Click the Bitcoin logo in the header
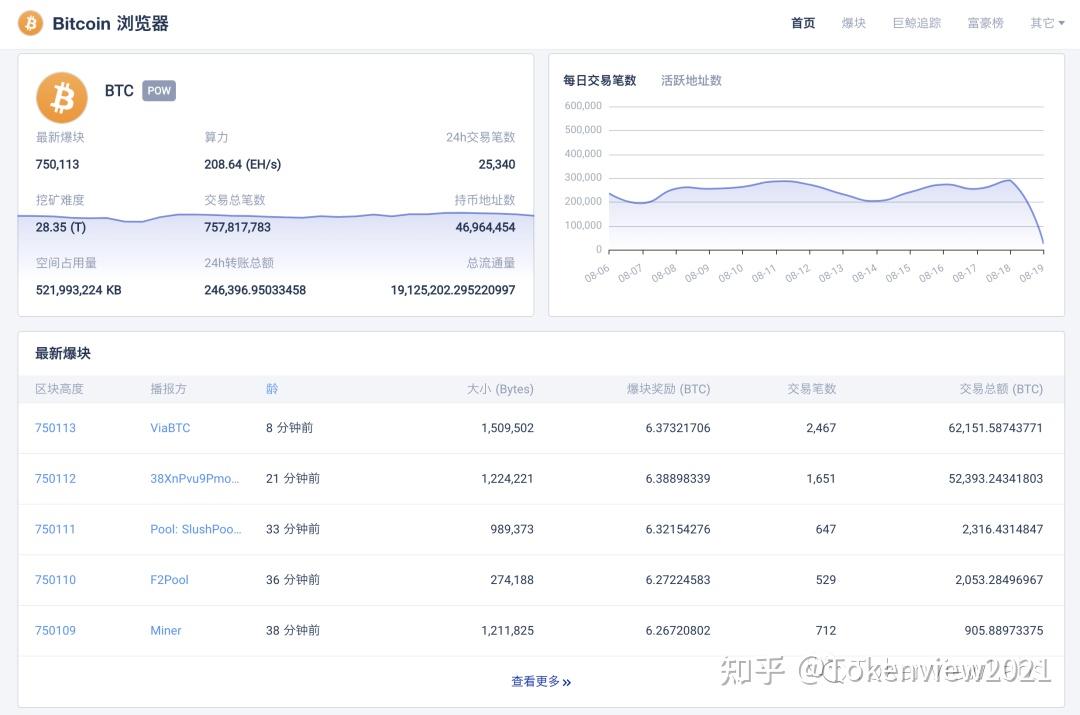Viewport: 1080px width, 715px height. click(29, 22)
